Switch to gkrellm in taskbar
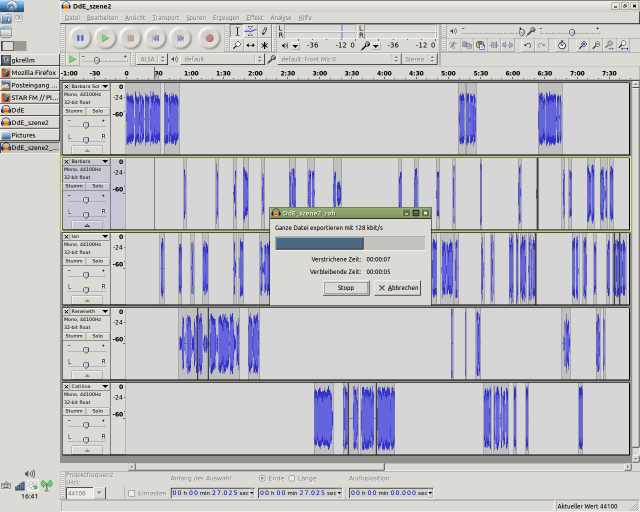This screenshot has height=512, width=640. point(29,60)
